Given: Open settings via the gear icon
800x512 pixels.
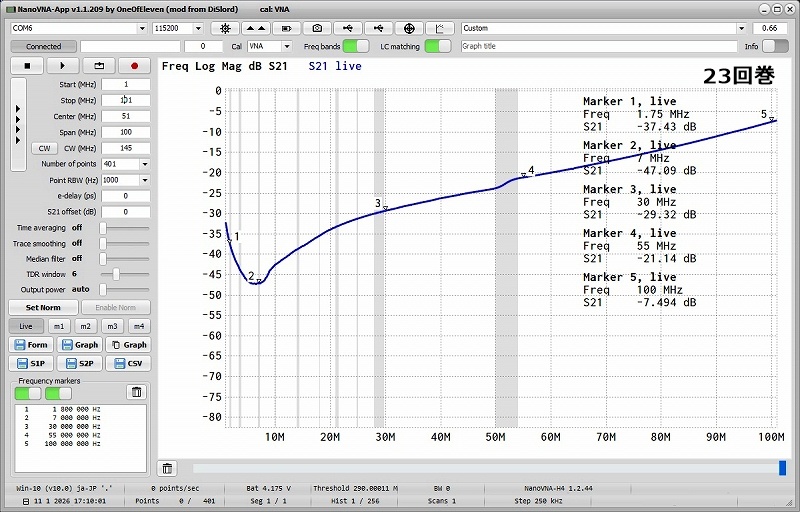Looking at the screenshot, I should pyautogui.click(x=225, y=28).
